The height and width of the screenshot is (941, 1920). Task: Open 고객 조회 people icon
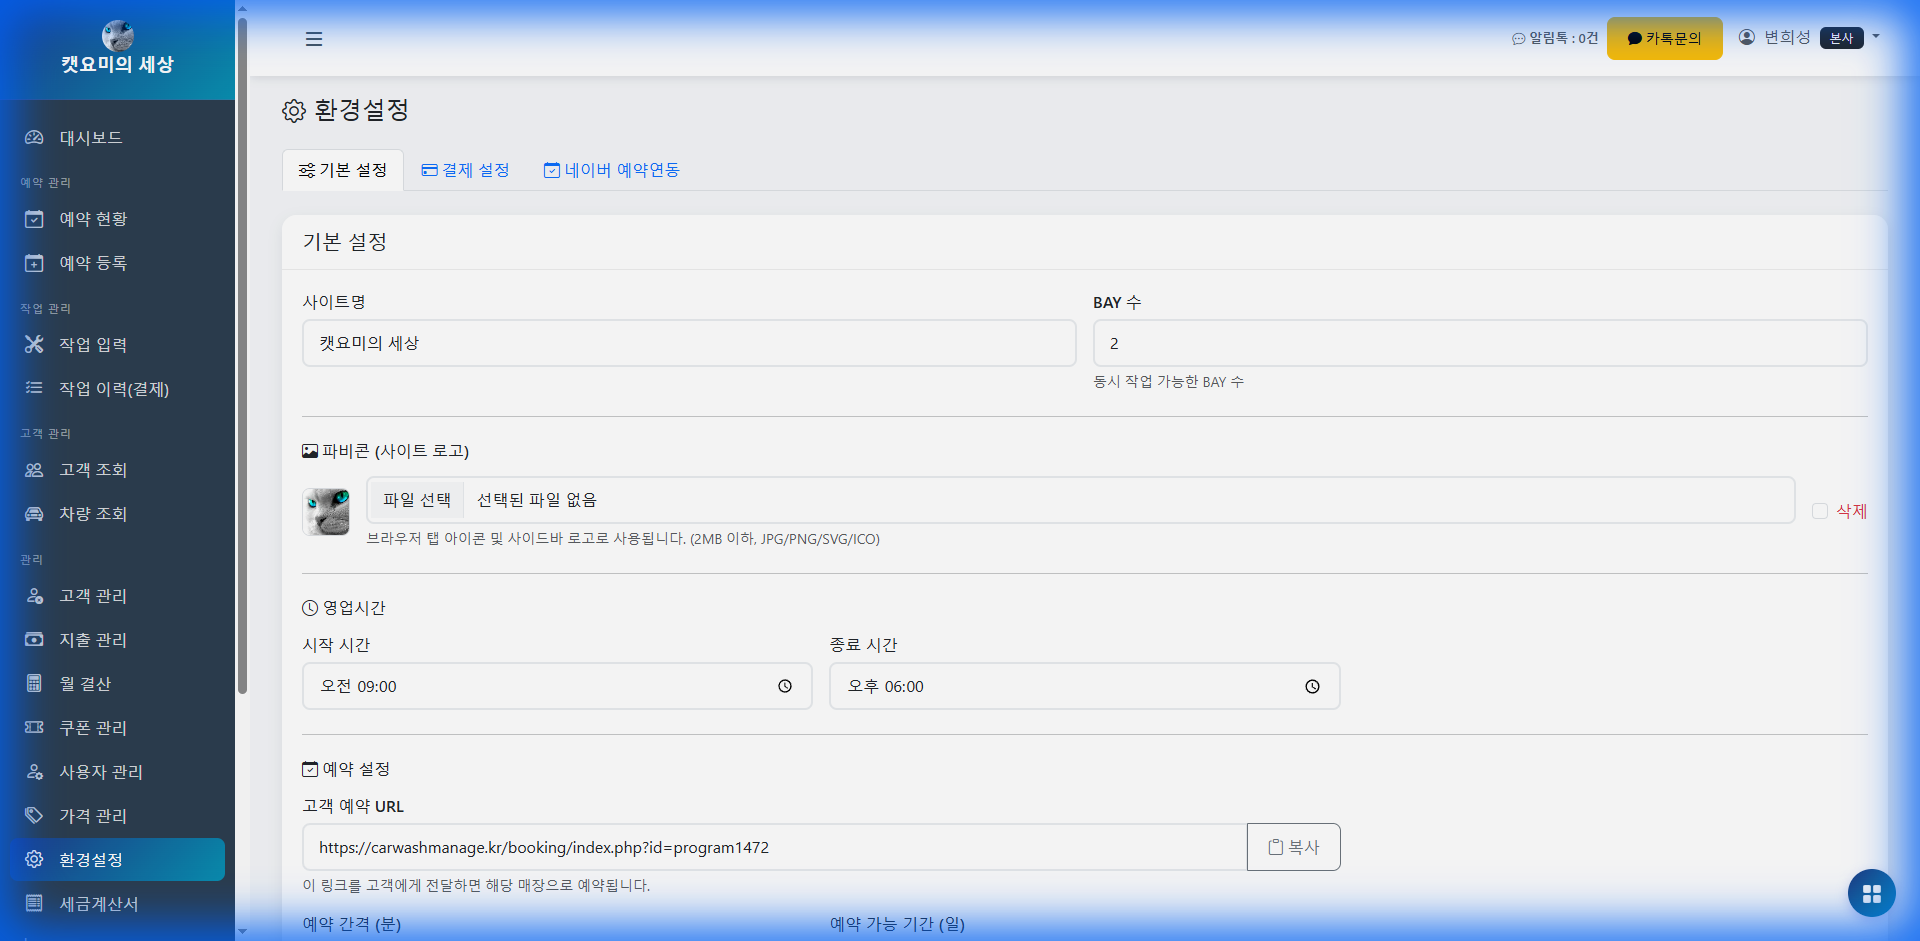[34, 470]
